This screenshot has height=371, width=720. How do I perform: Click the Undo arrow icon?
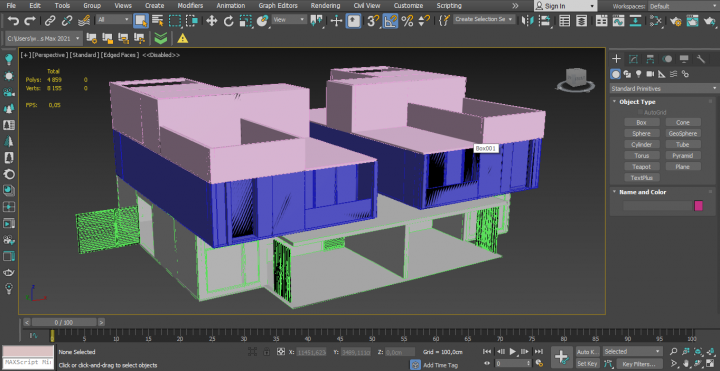coord(13,21)
